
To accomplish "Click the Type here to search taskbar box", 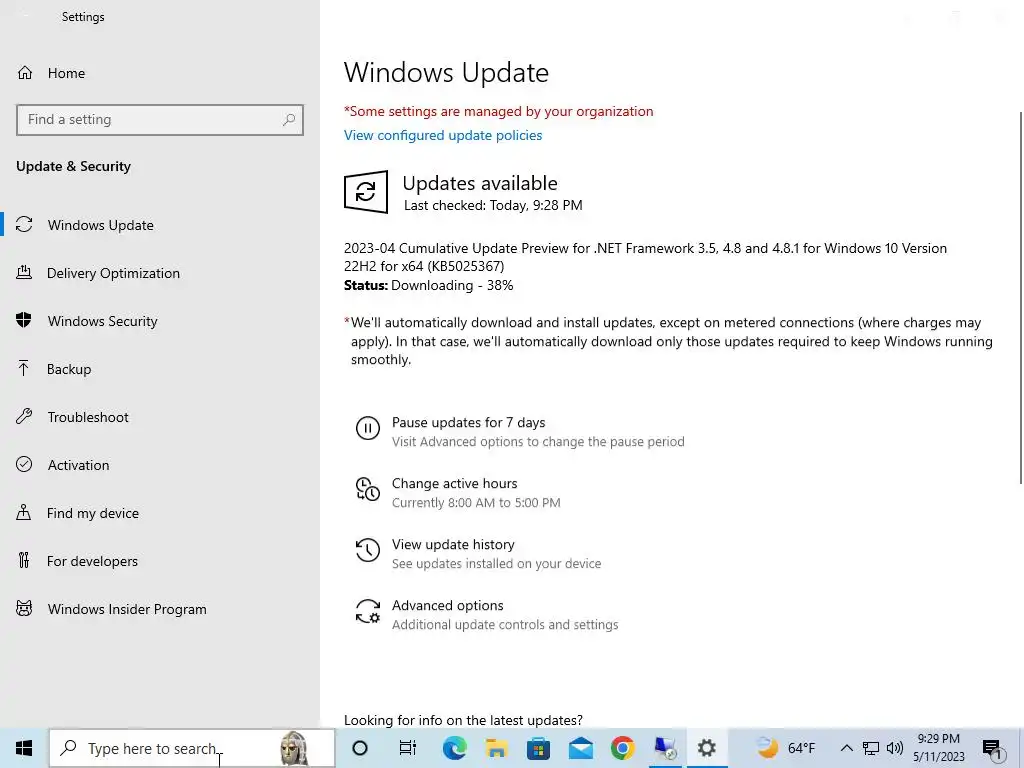I will coord(192,748).
